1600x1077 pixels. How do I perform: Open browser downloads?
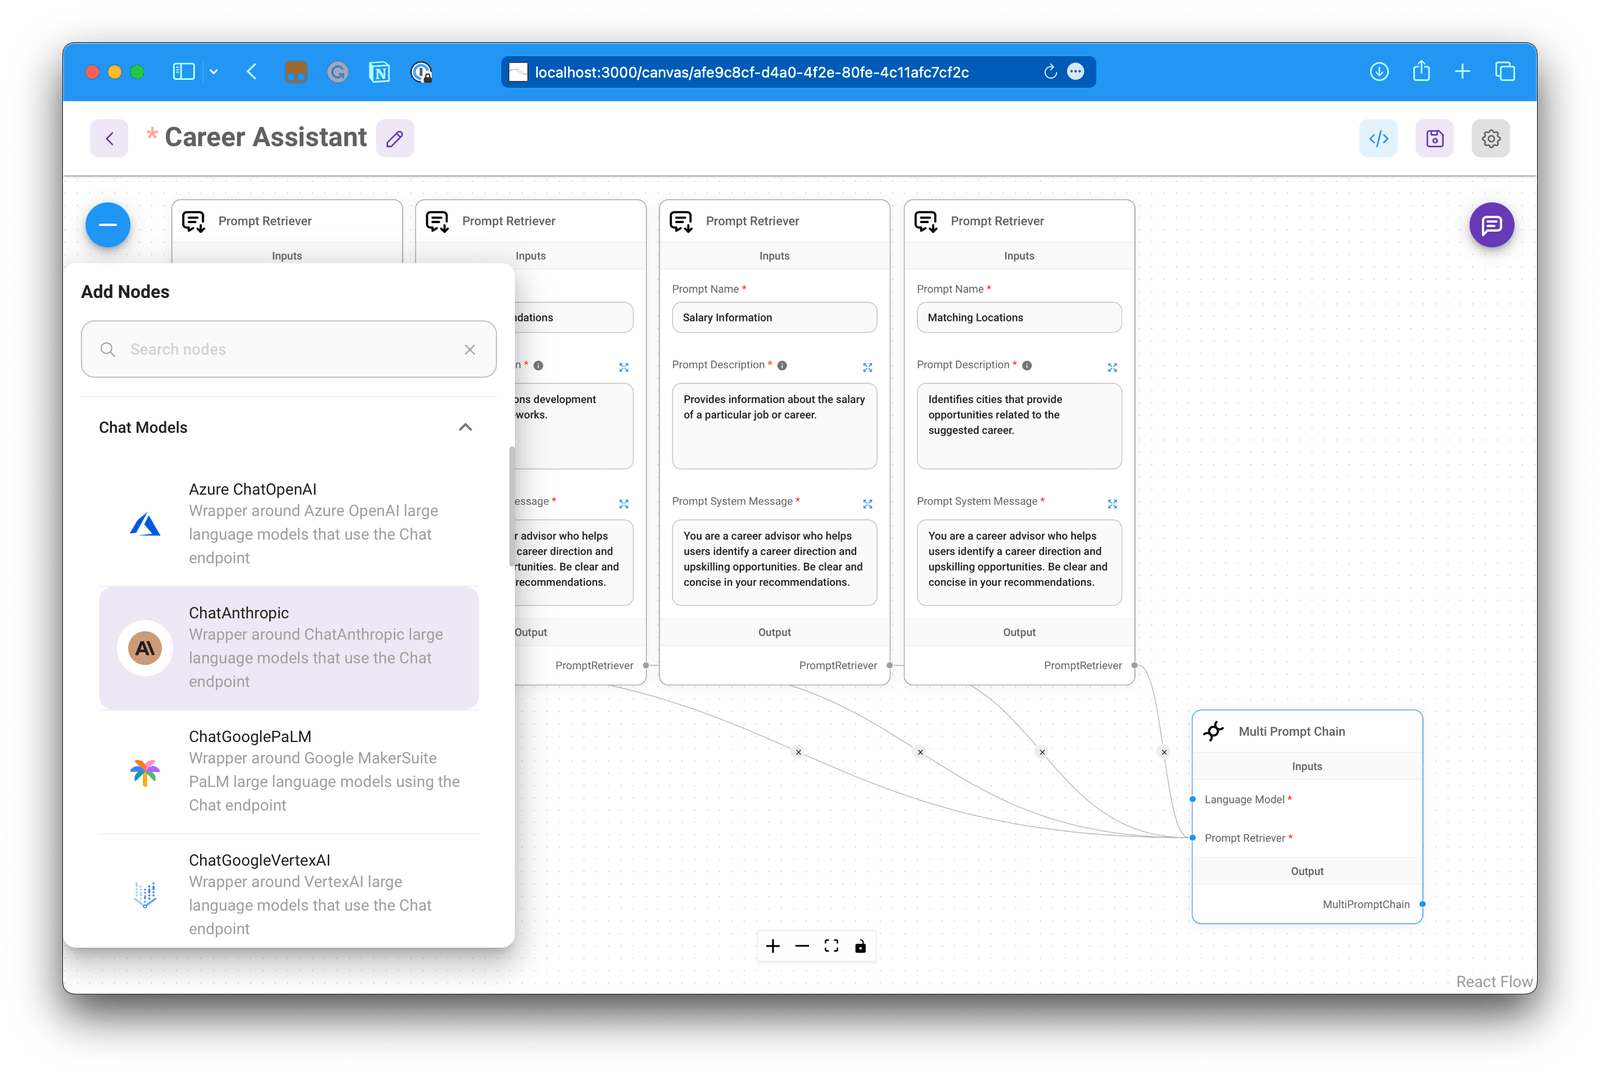[x=1379, y=72]
